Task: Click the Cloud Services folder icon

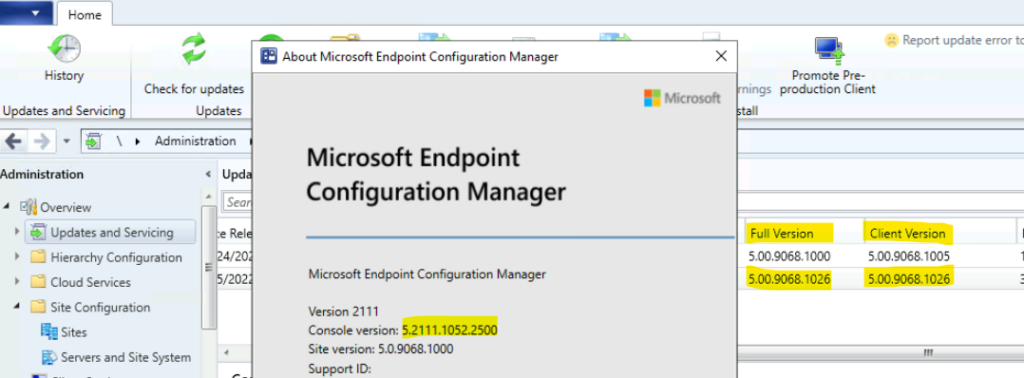Action: point(39,282)
